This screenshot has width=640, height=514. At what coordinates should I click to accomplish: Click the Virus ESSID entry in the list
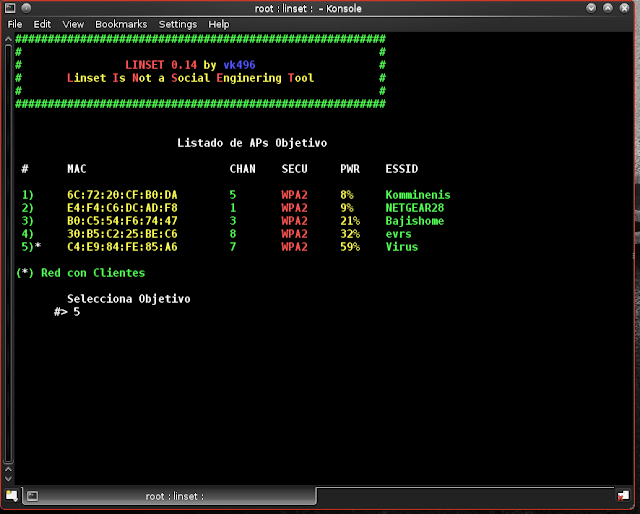(x=402, y=246)
